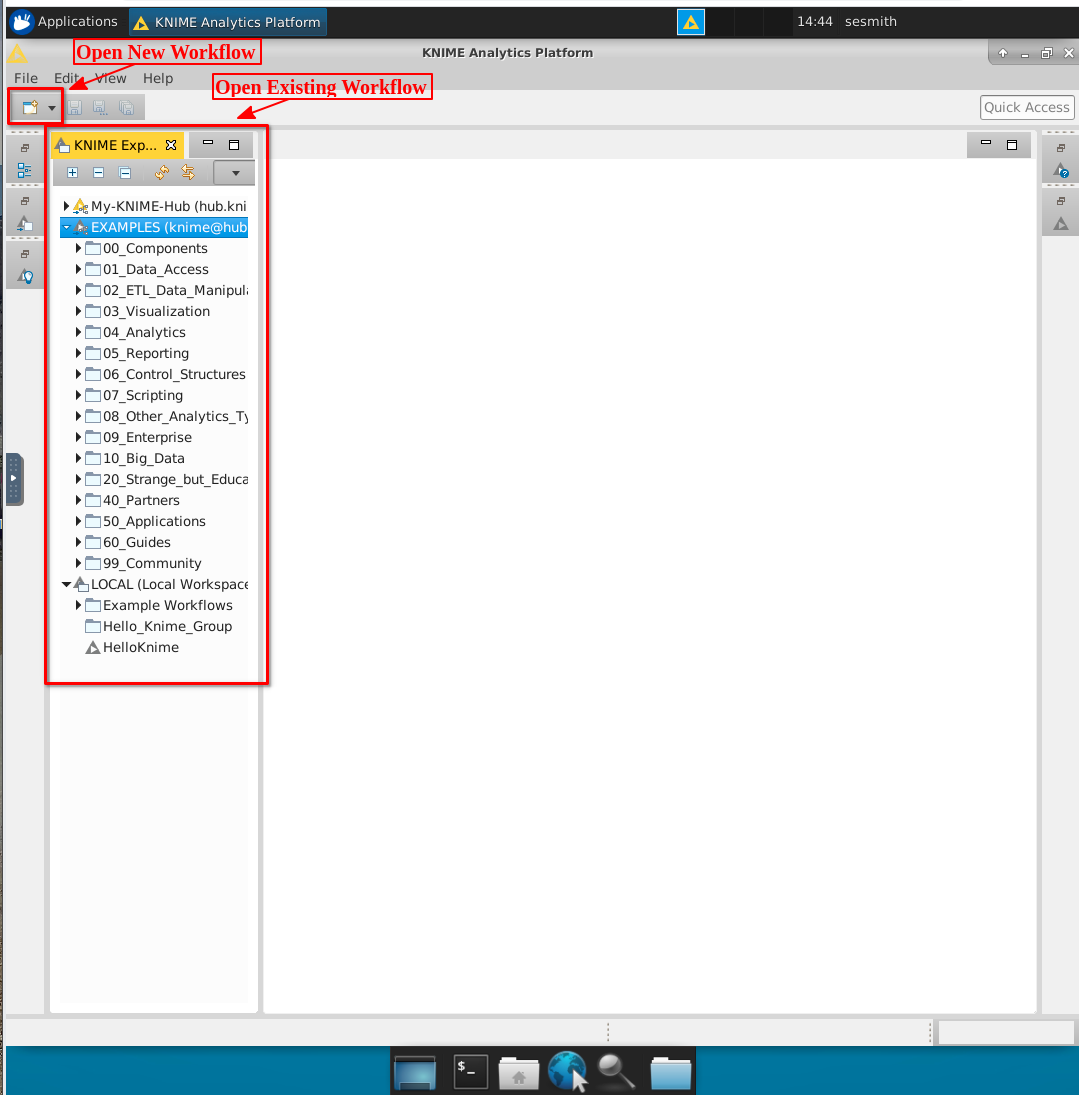1079x1095 pixels.
Task: Select the 40_Partners folder
Action: click(x=133, y=500)
